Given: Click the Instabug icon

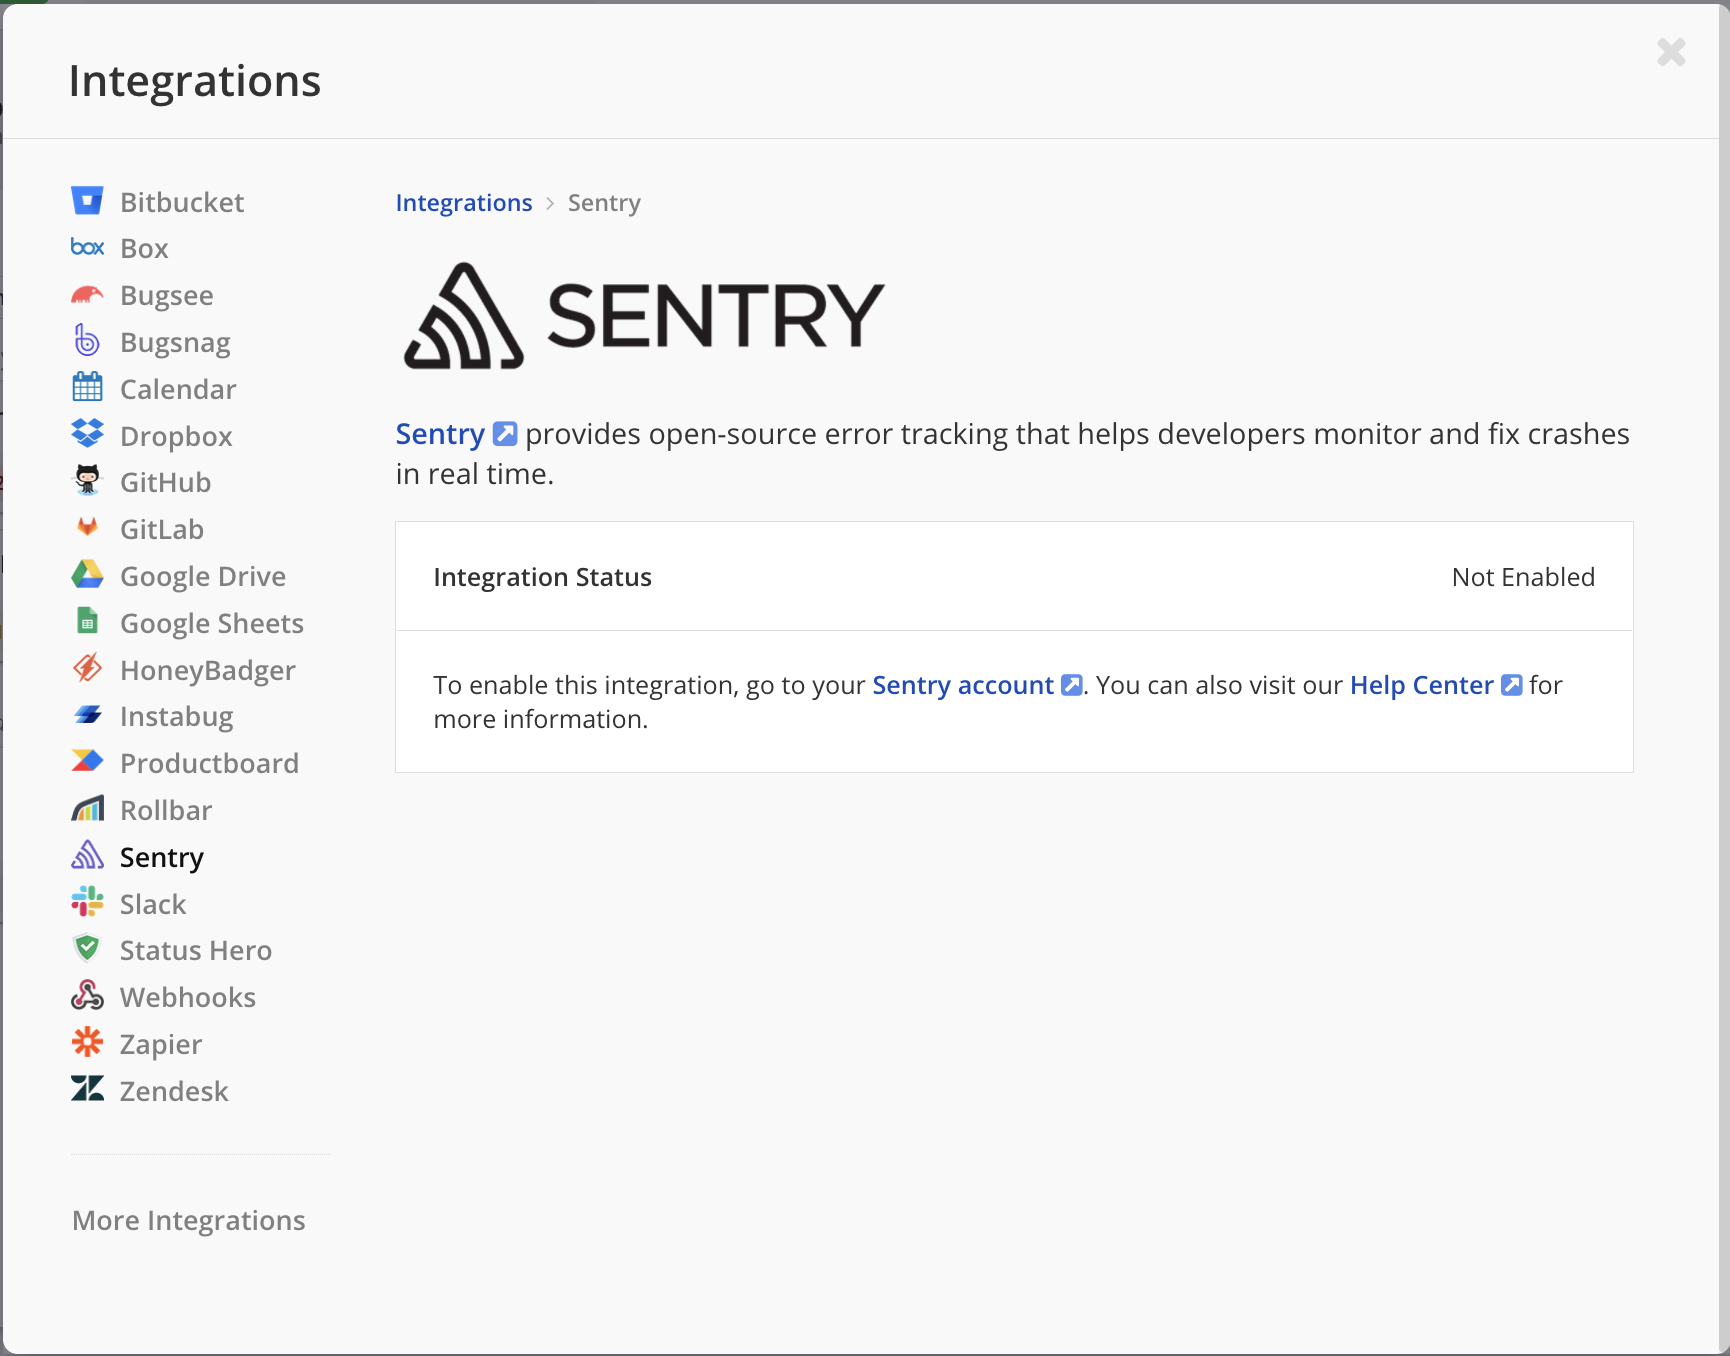Looking at the screenshot, I should coord(87,715).
